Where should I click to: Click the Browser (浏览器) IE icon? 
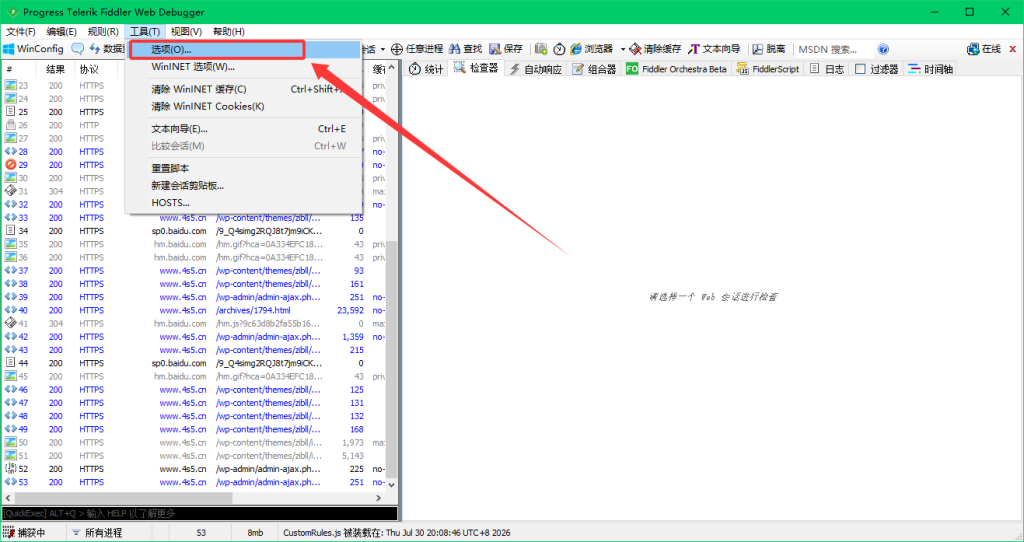(x=575, y=49)
